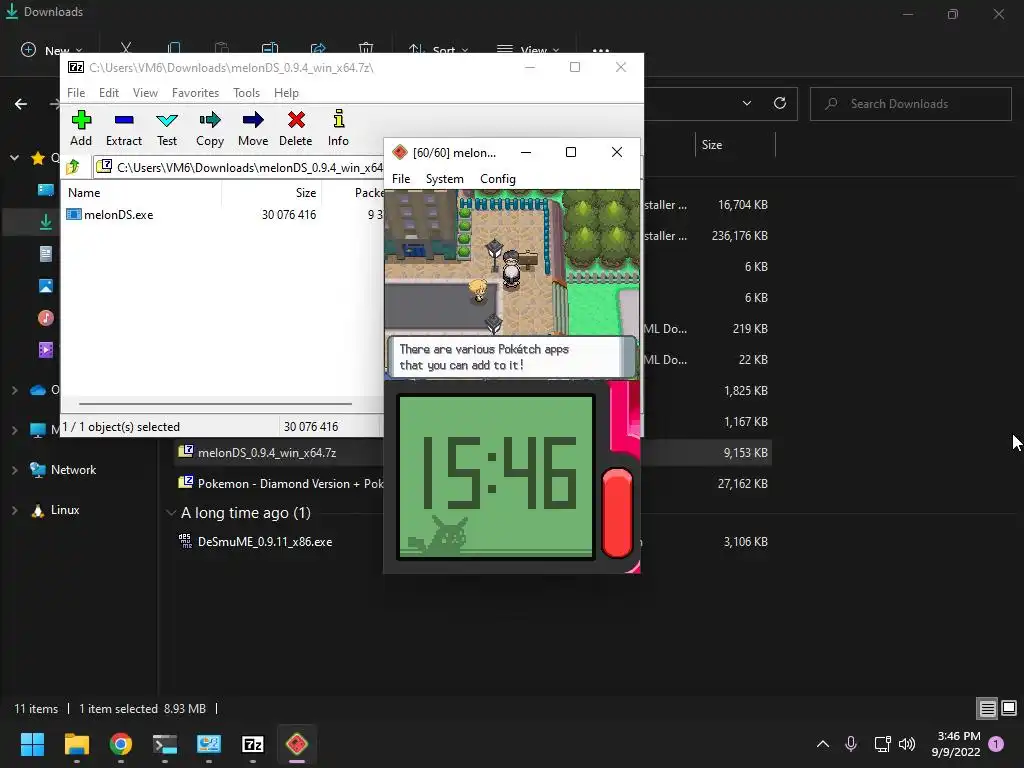Image resolution: width=1024 pixels, height=768 pixels.
Task: Show hidden system tray icons
Action: point(823,744)
